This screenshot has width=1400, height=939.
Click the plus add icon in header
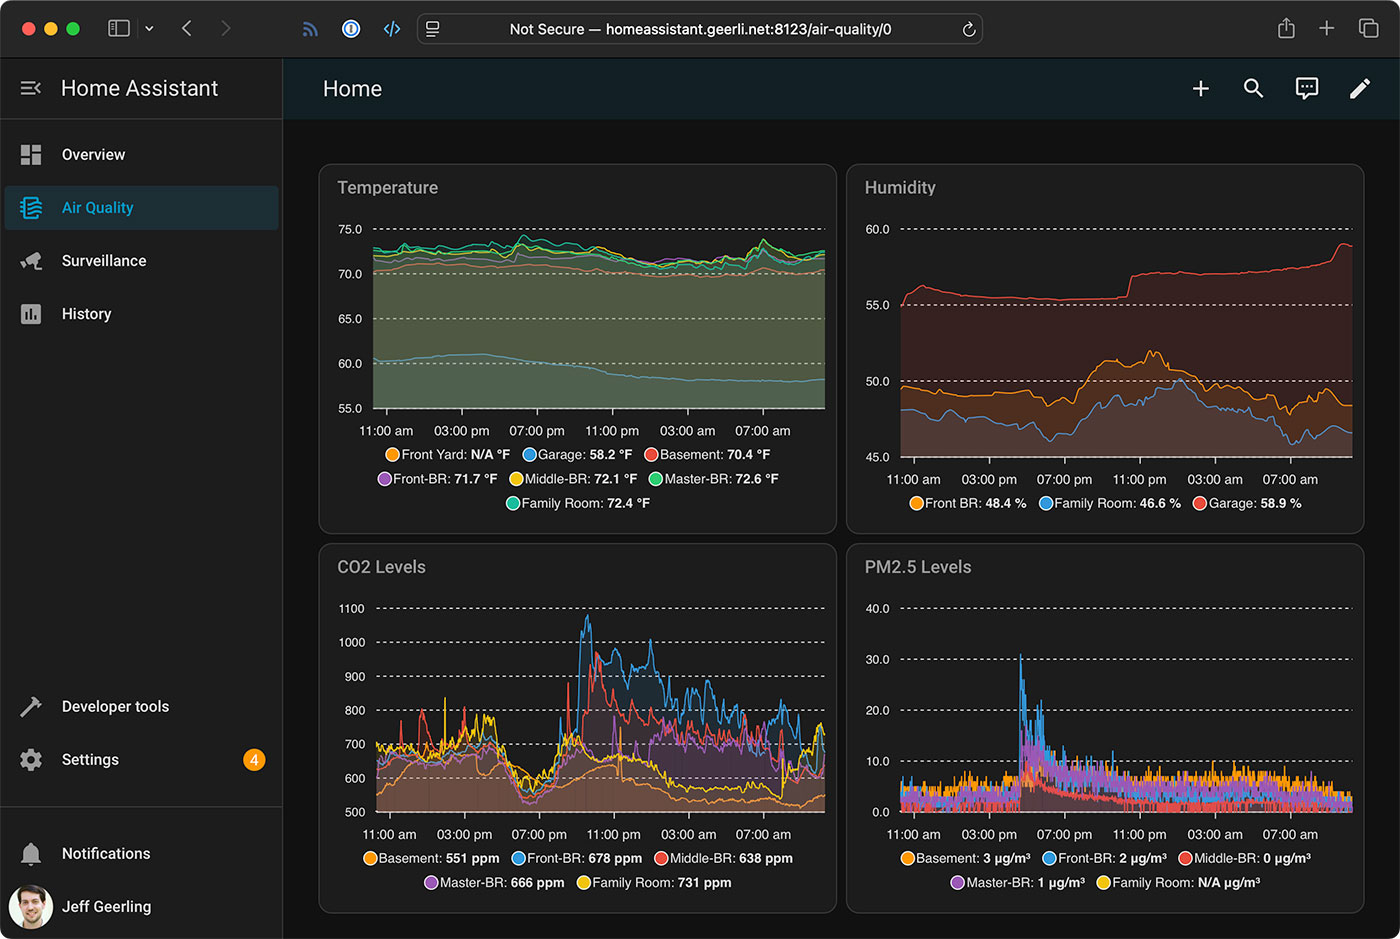[1201, 89]
